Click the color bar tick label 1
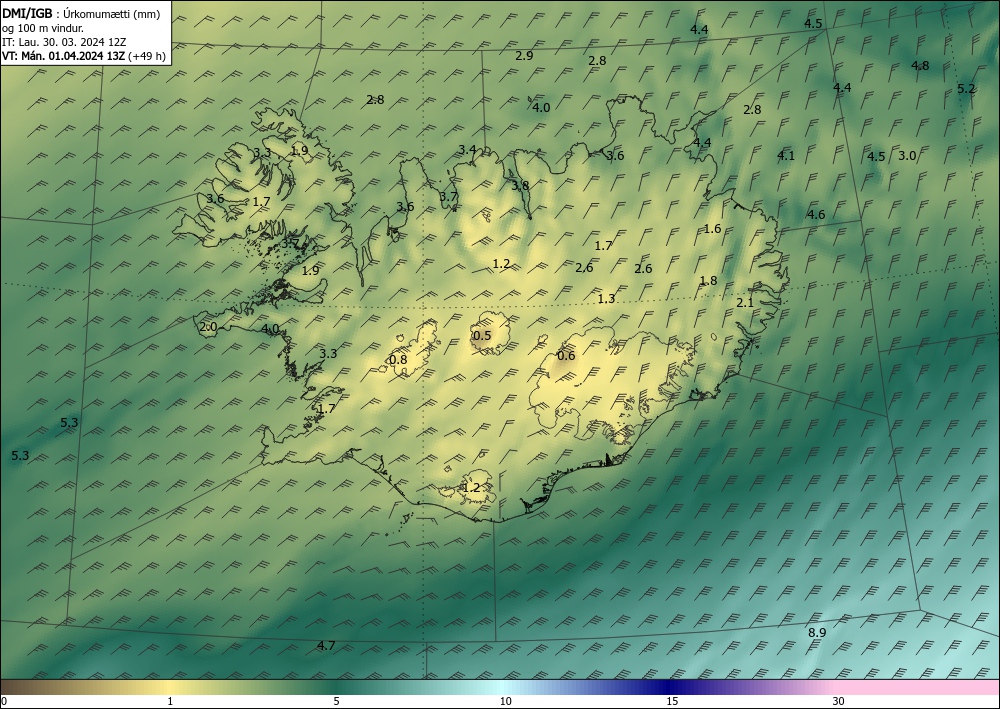1000x709 pixels. [170, 701]
